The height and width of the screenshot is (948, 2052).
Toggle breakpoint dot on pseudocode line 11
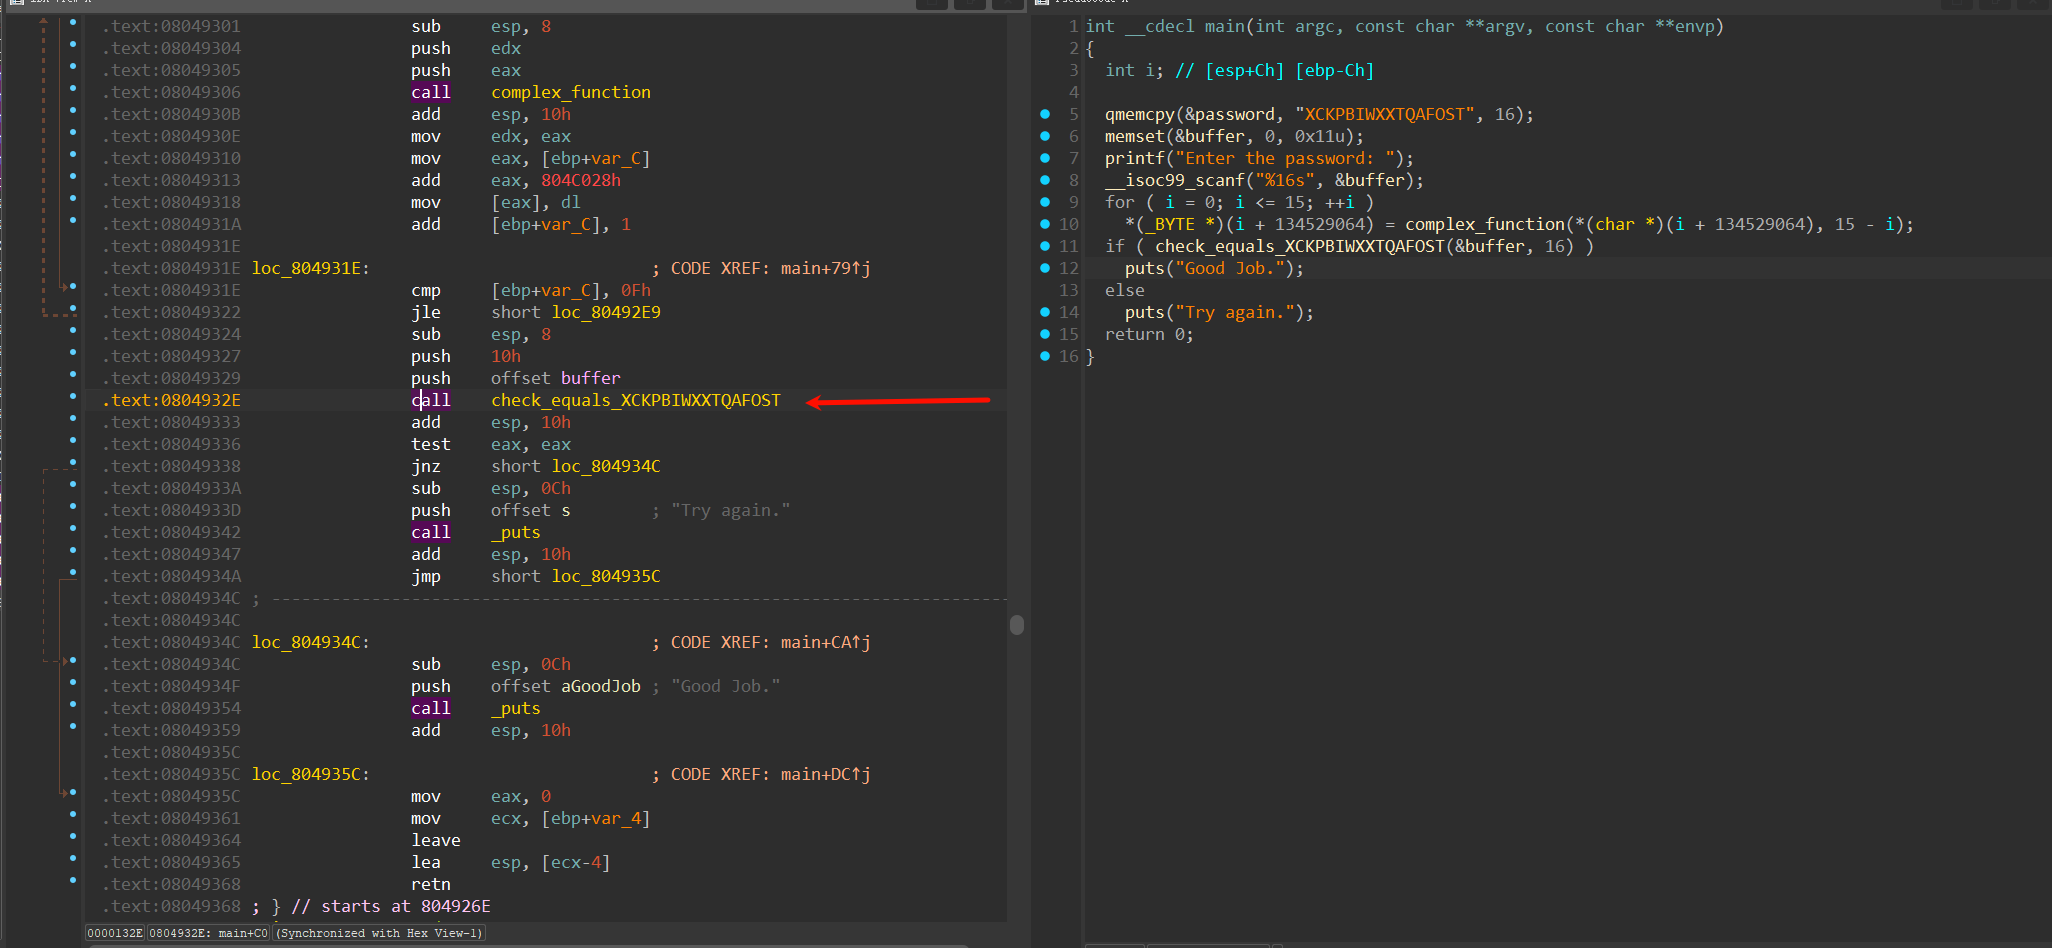1045,246
